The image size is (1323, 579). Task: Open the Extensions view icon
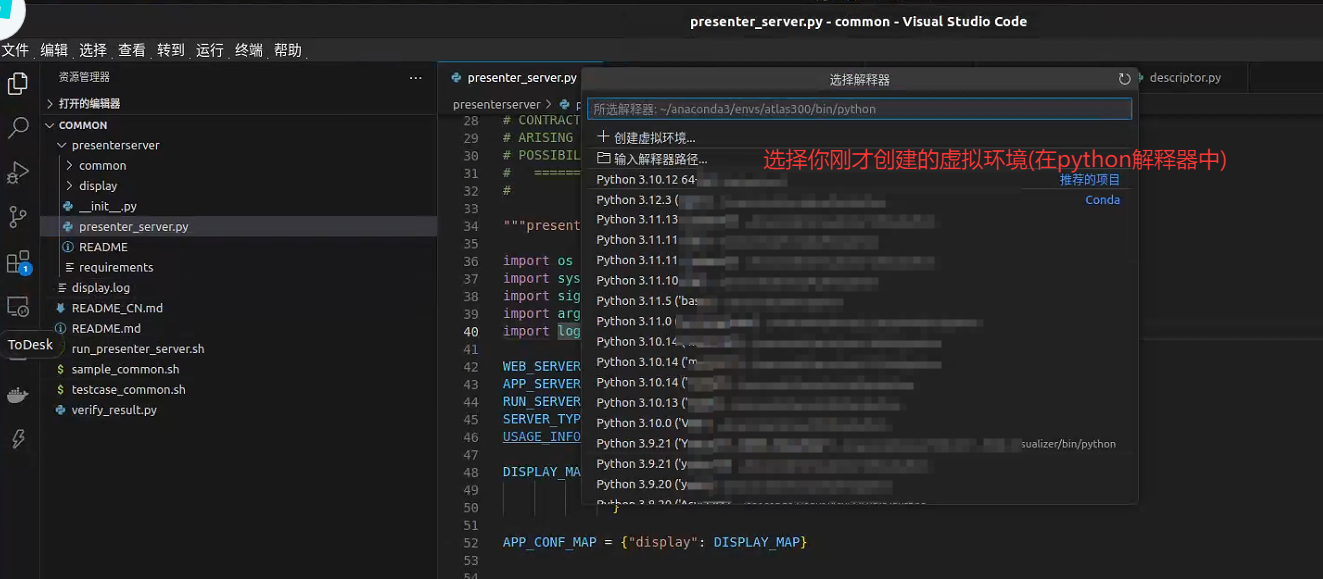pyautogui.click(x=18, y=262)
